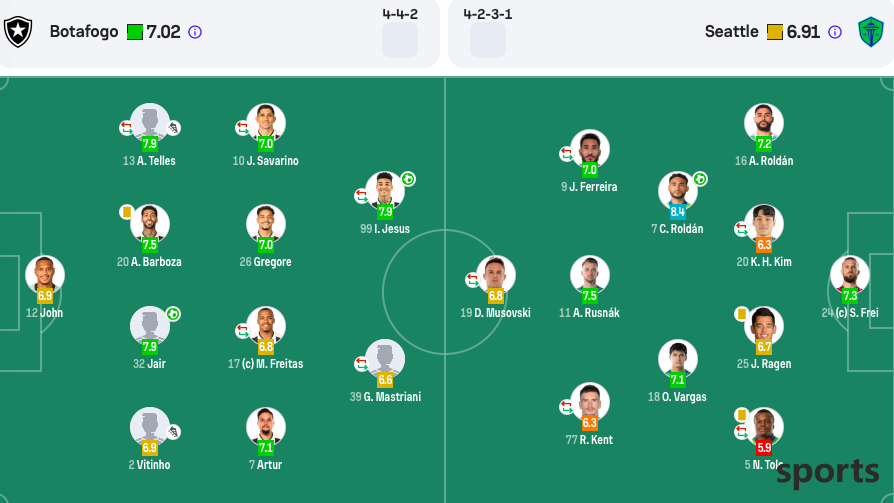Open the A. Rusnák player name link

596,313
